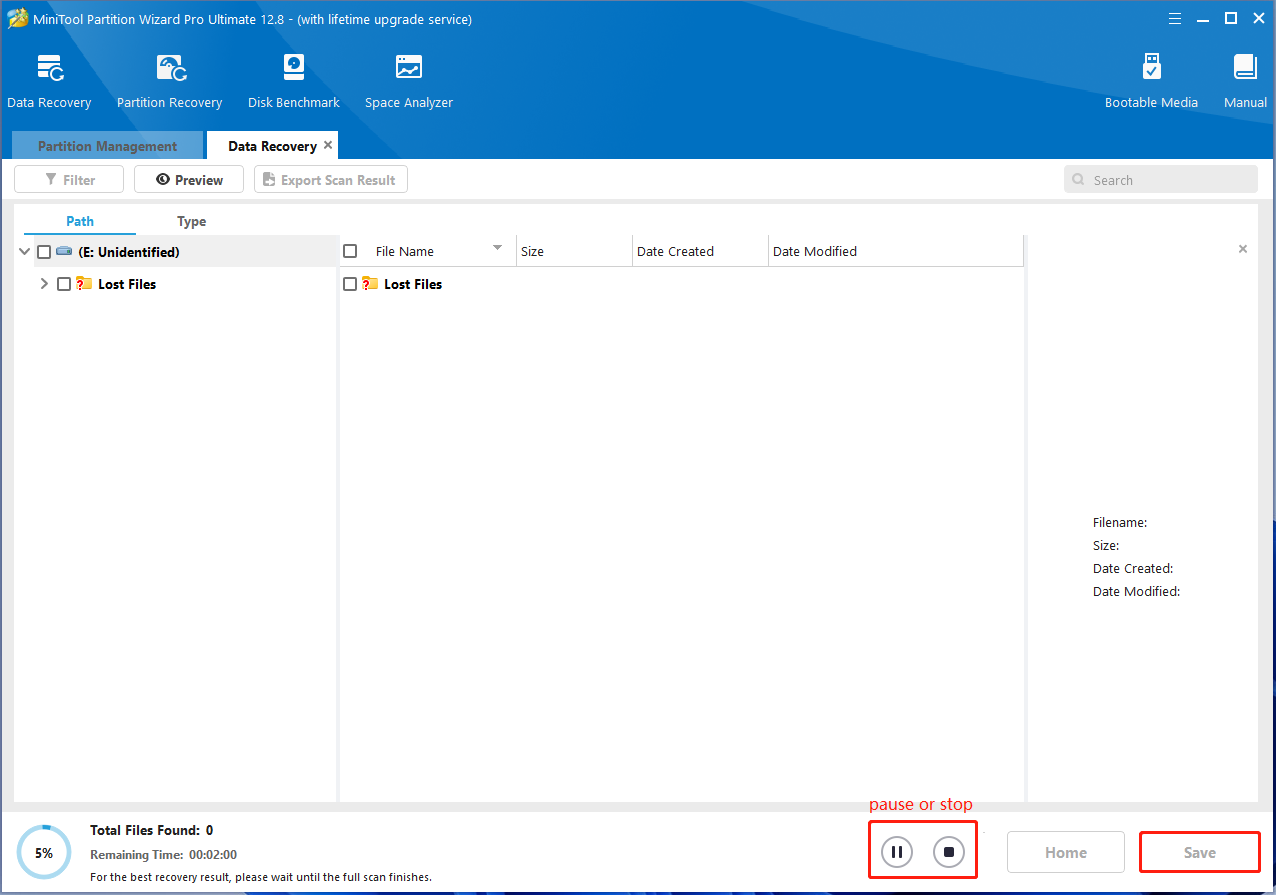Click the E: drive icon in tree
The width and height of the screenshot is (1276, 895).
[x=64, y=251]
